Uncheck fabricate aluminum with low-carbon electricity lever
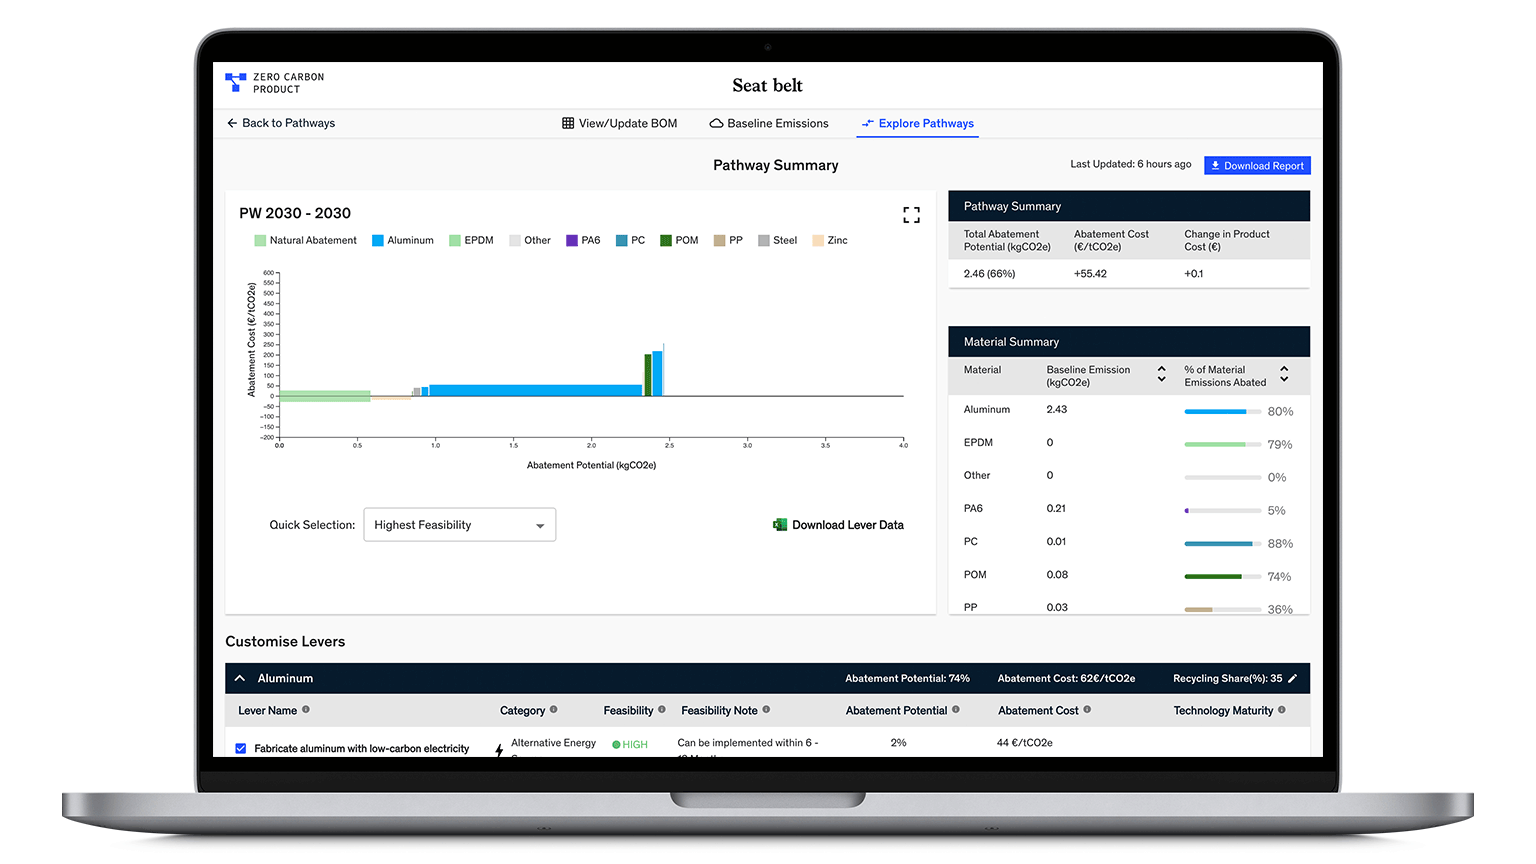 tap(240, 747)
